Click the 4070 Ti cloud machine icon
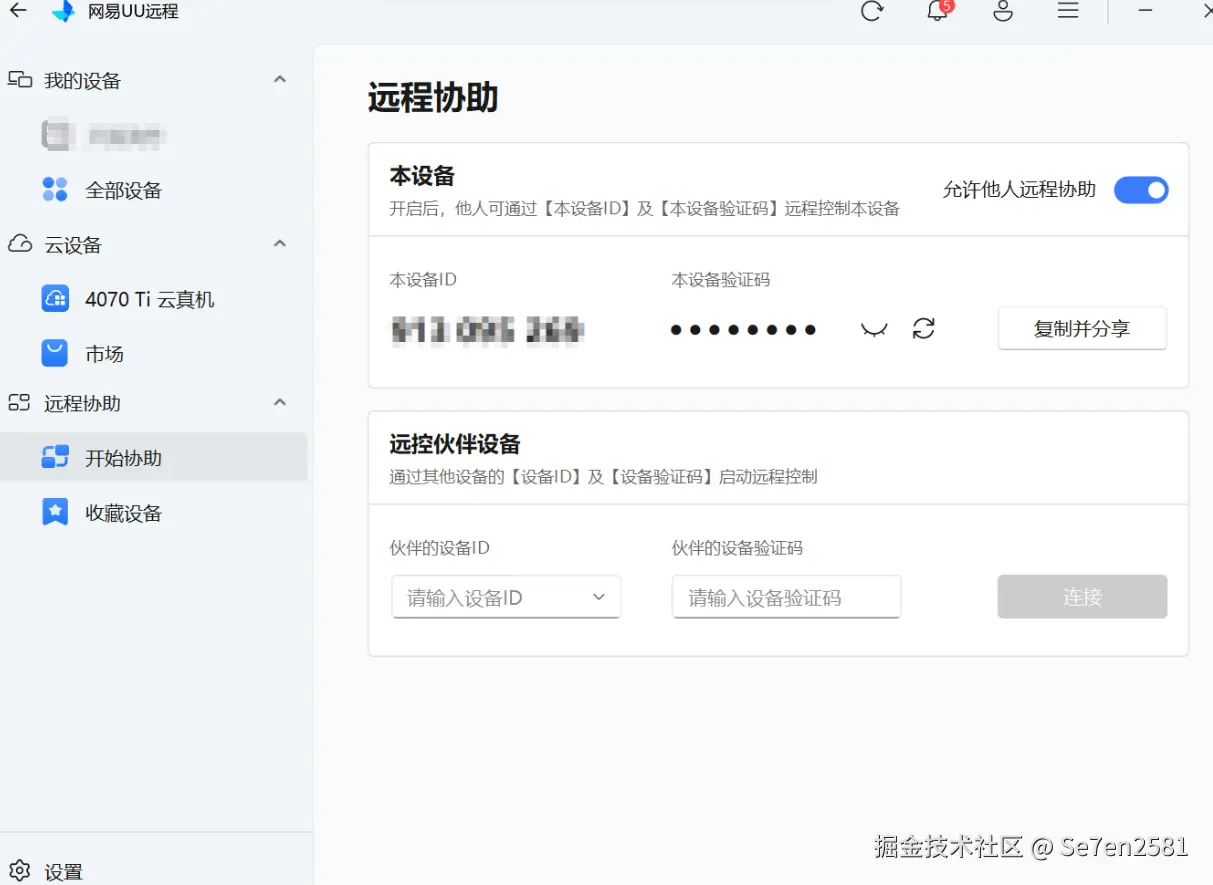 (55, 298)
